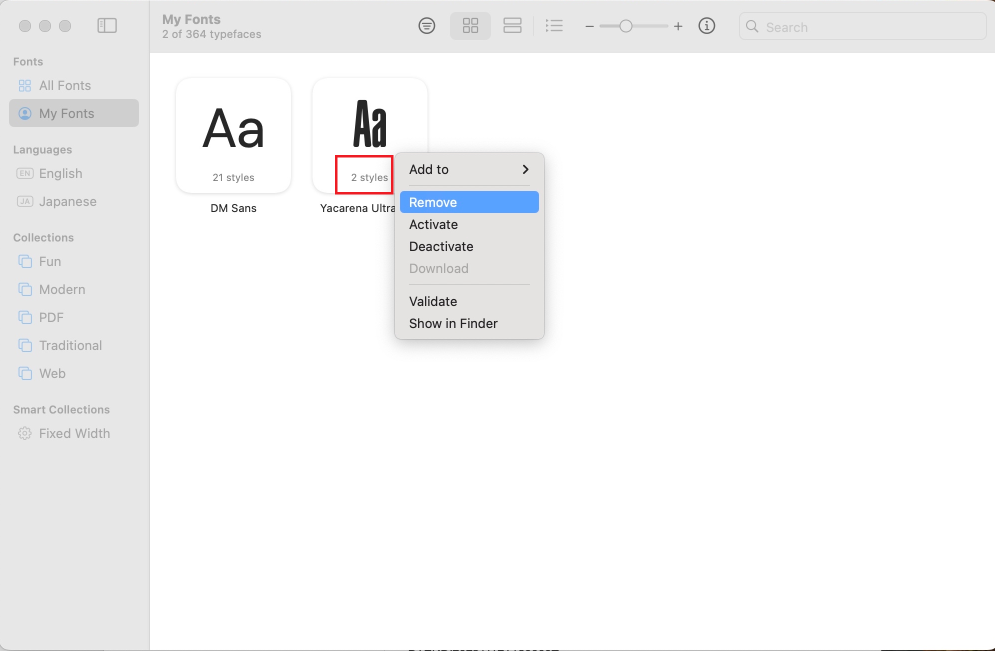This screenshot has width=995, height=651.
Task: Select the English language filter
Action: click(x=74, y=173)
